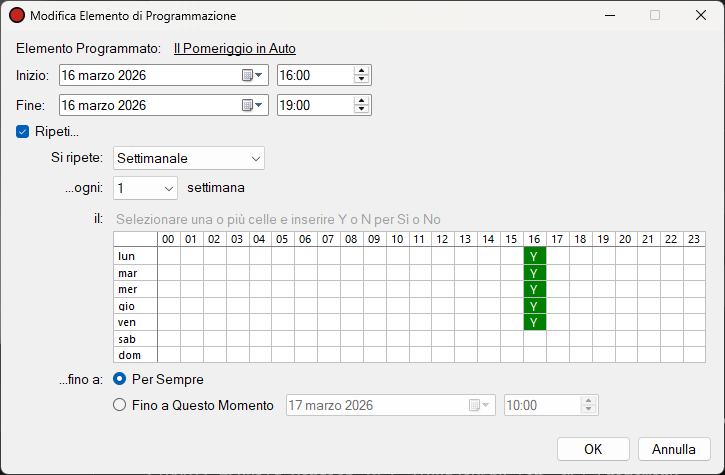
Task: Click the 08 hour column header
Action: [x=352, y=239]
